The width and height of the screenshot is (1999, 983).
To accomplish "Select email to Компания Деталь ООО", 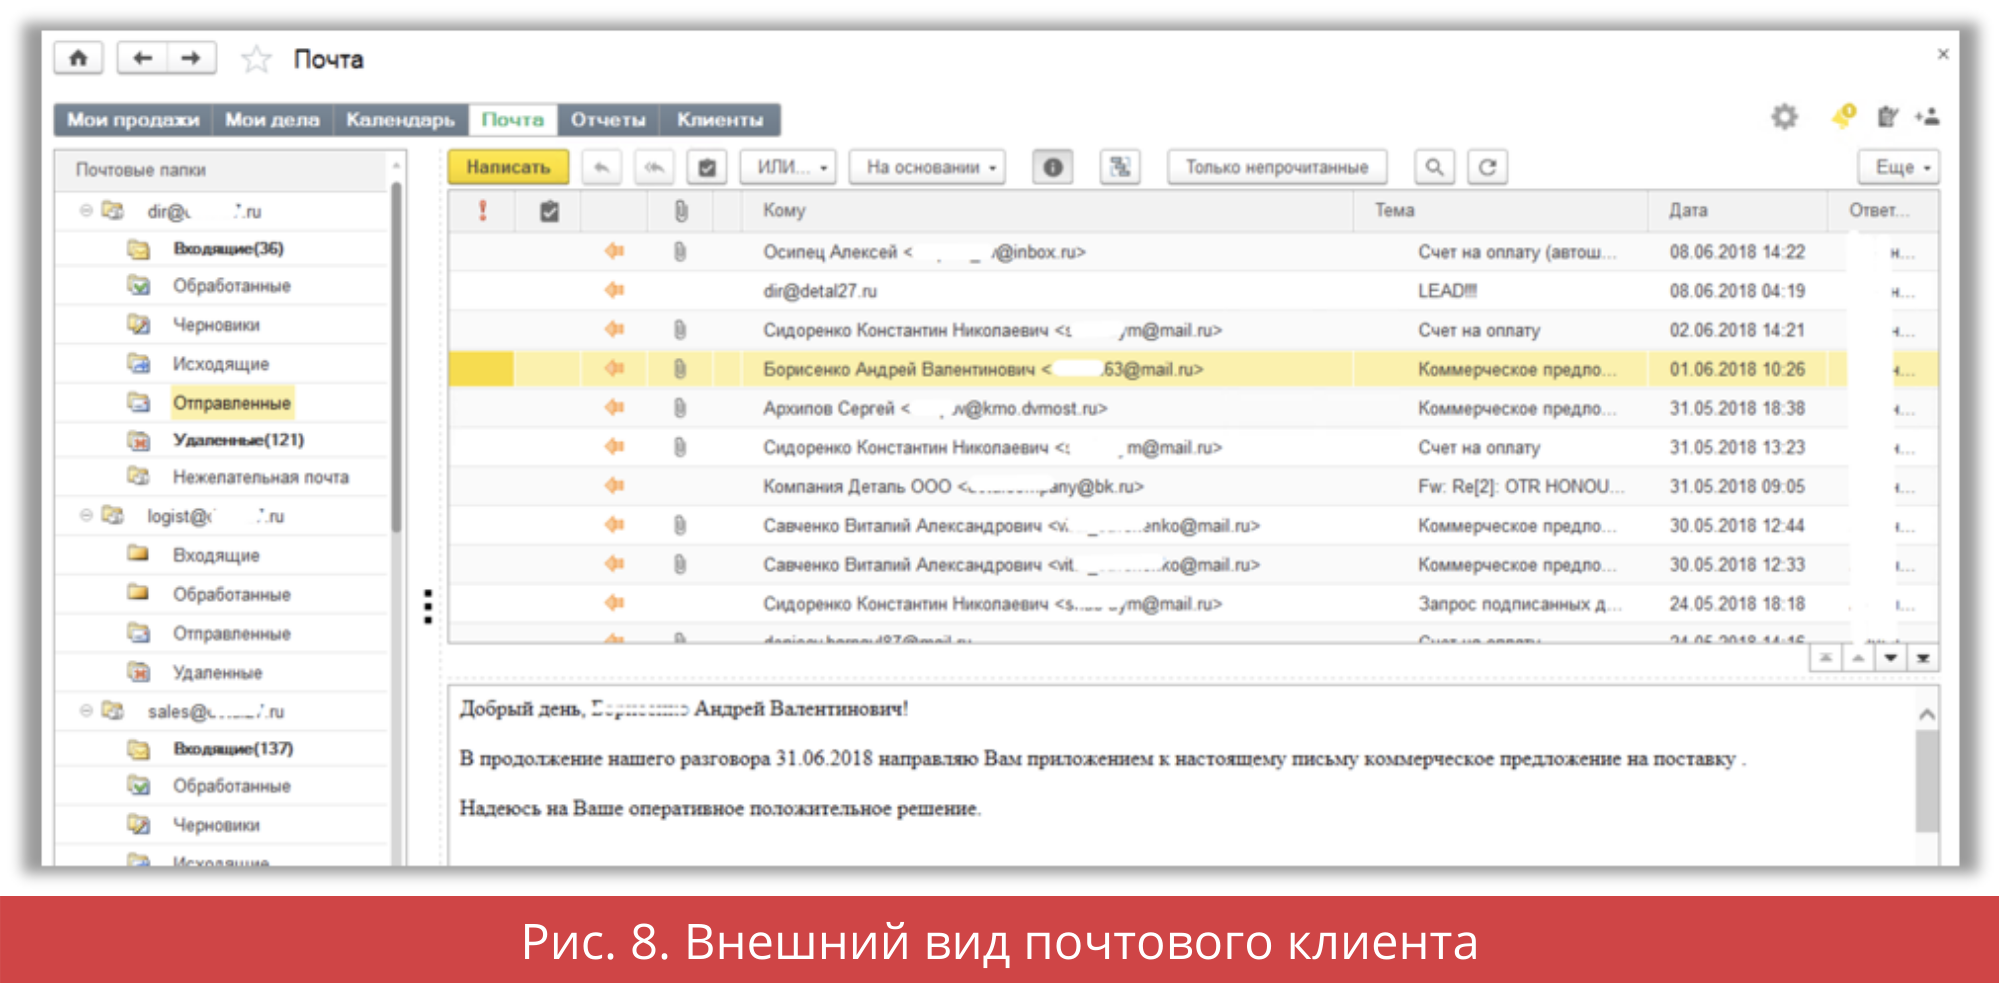I will pyautogui.click(x=1193, y=486).
